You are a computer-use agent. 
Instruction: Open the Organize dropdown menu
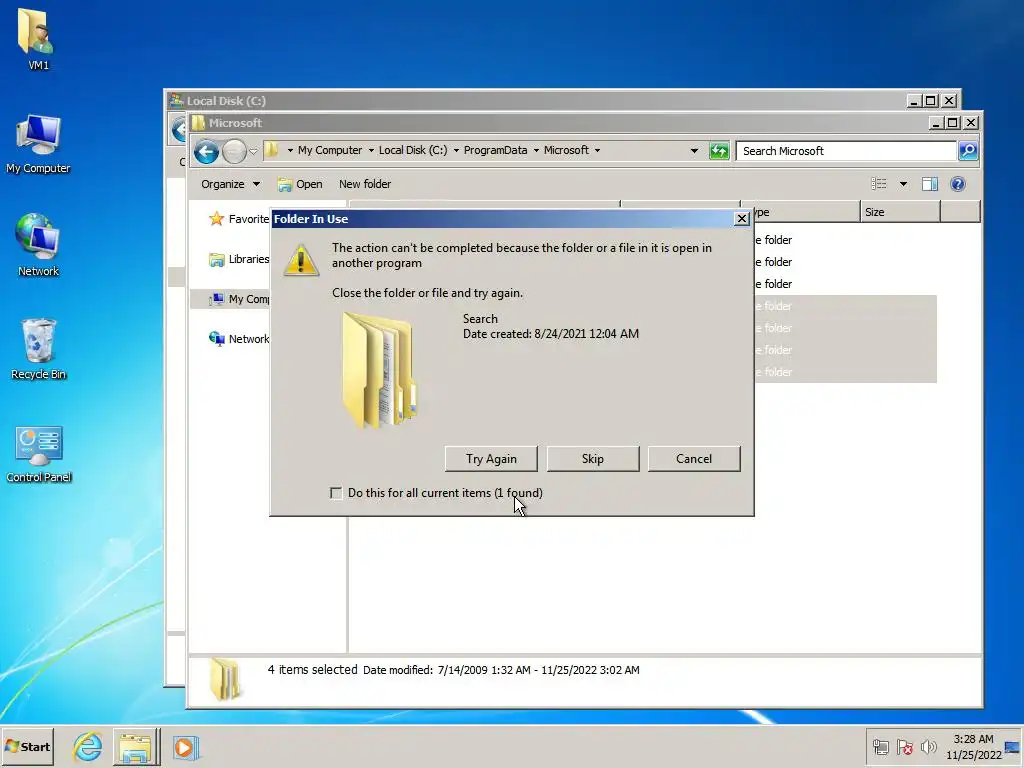(230, 184)
